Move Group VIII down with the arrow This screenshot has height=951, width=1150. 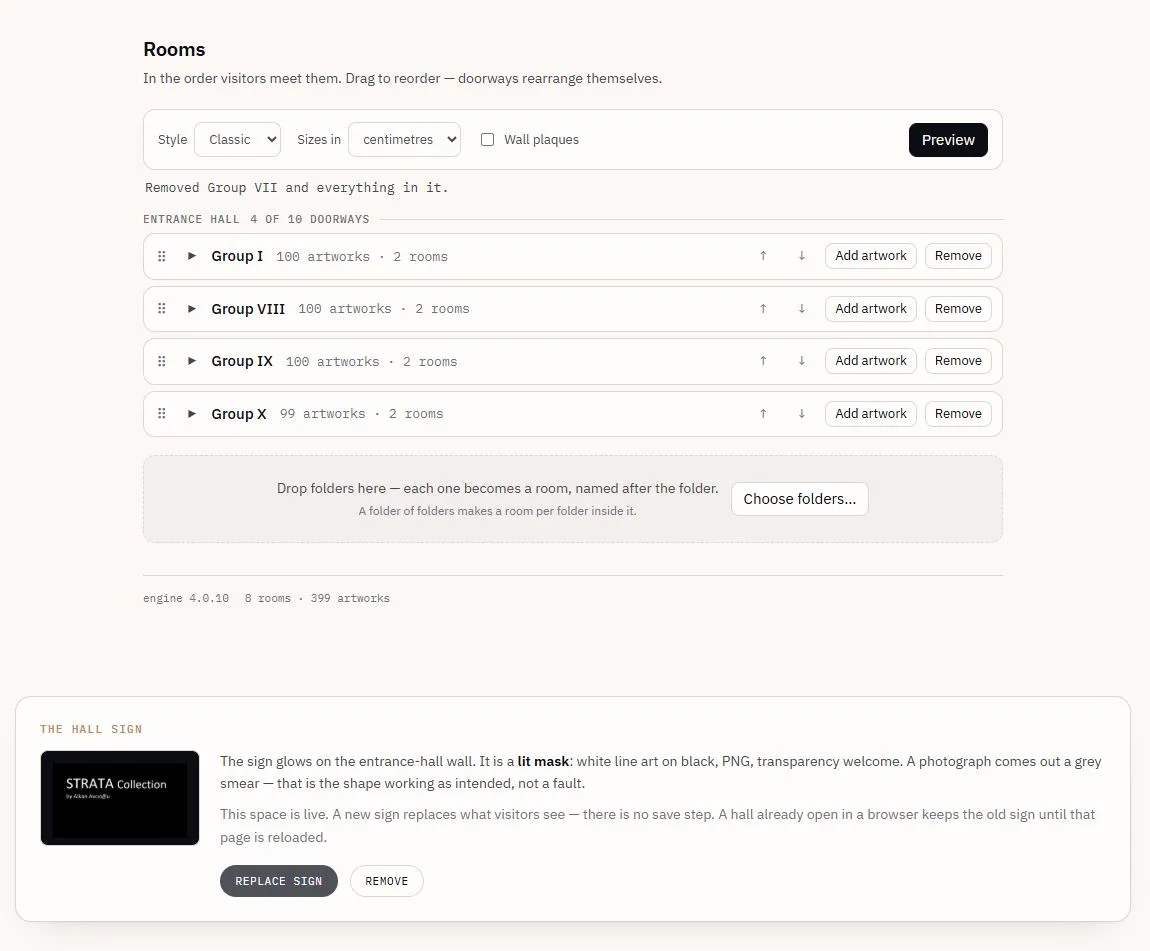point(802,309)
